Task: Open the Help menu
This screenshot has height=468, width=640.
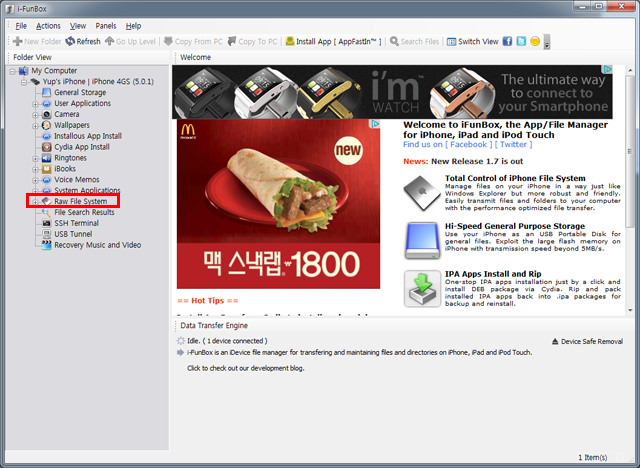Action: [x=133, y=26]
